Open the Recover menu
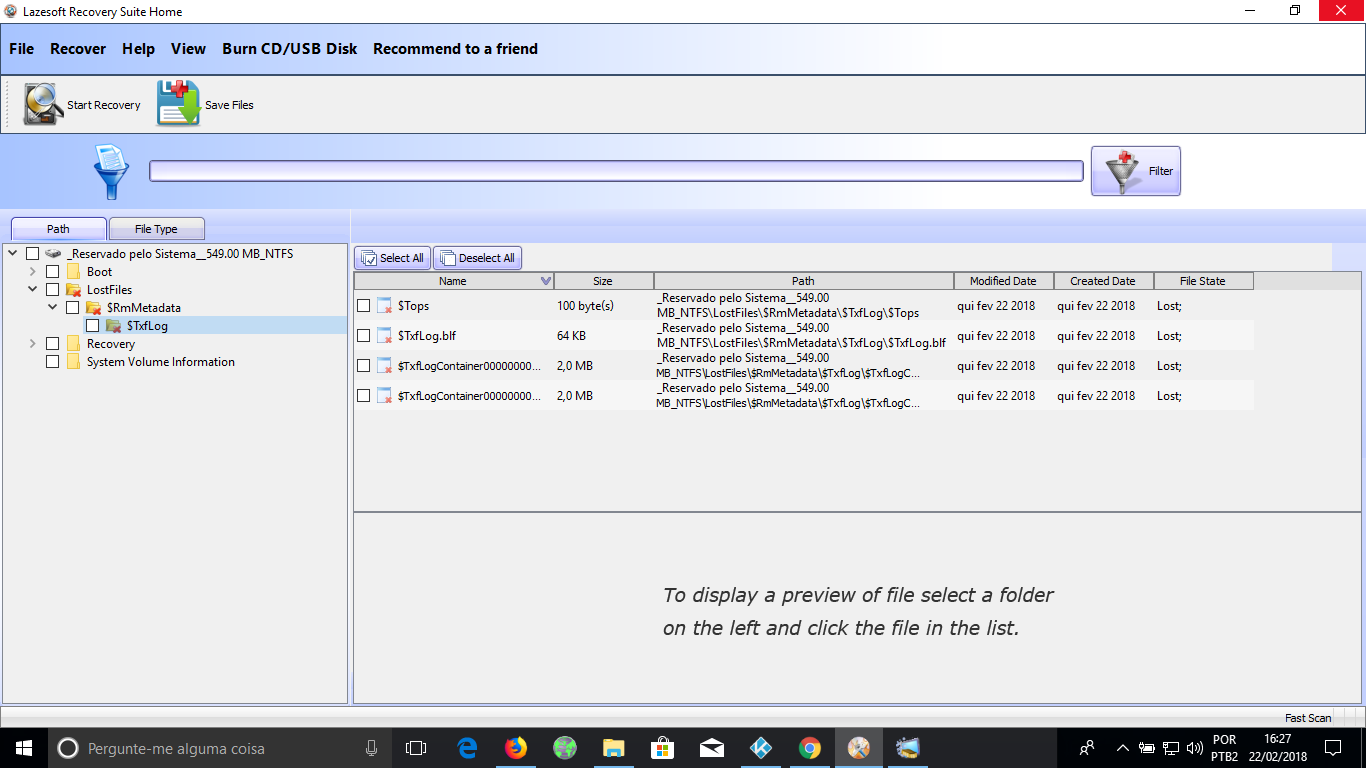The width and height of the screenshot is (1366, 768). [78, 49]
